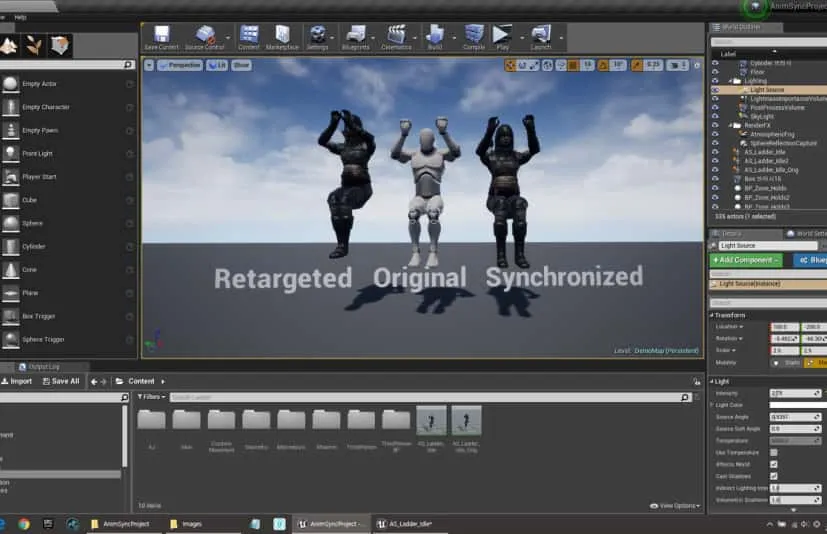Collapse the Lighting folder in the outliner
Viewport: 827px width, 534px height.
point(730,81)
